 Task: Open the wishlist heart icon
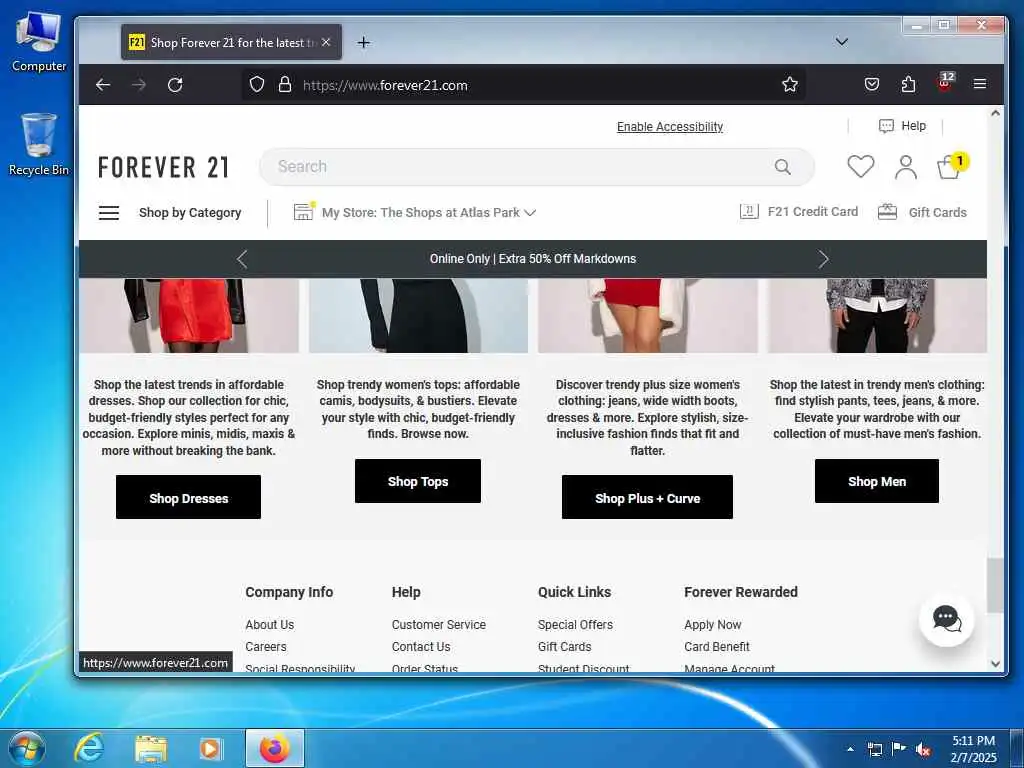[x=861, y=167]
